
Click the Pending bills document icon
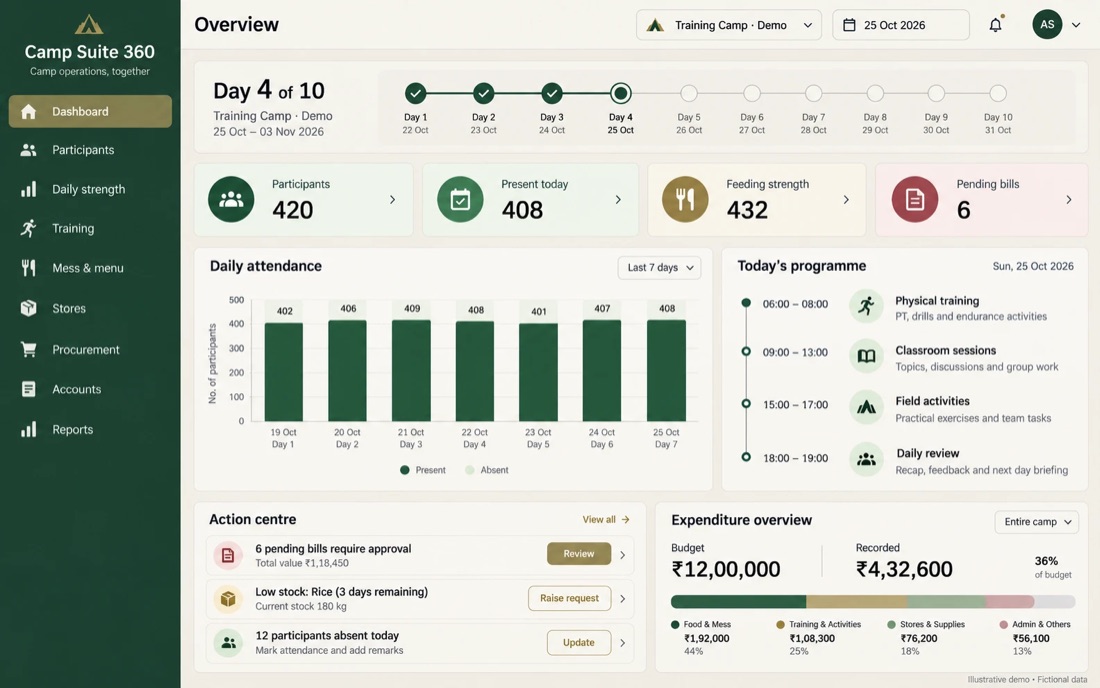[915, 200]
